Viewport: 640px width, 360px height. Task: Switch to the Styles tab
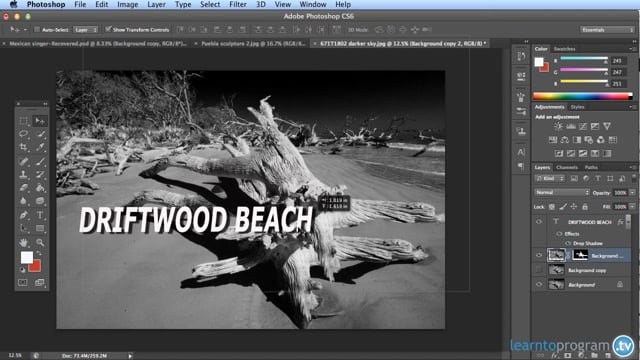[x=578, y=107]
